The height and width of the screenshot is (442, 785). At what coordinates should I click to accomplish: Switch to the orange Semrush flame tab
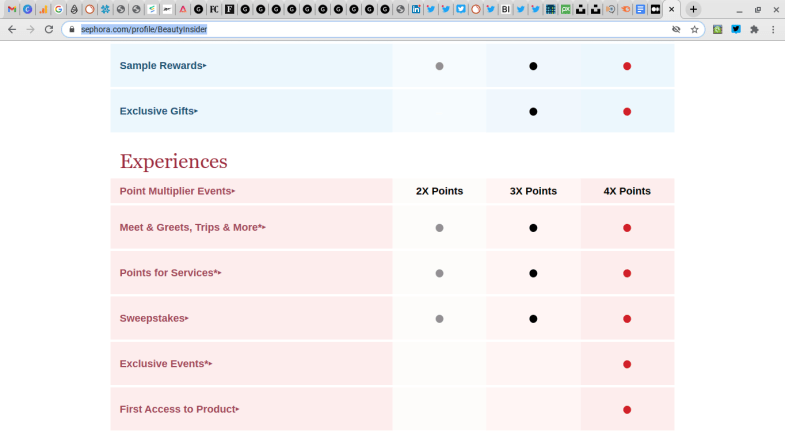click(x=625, y=9)
